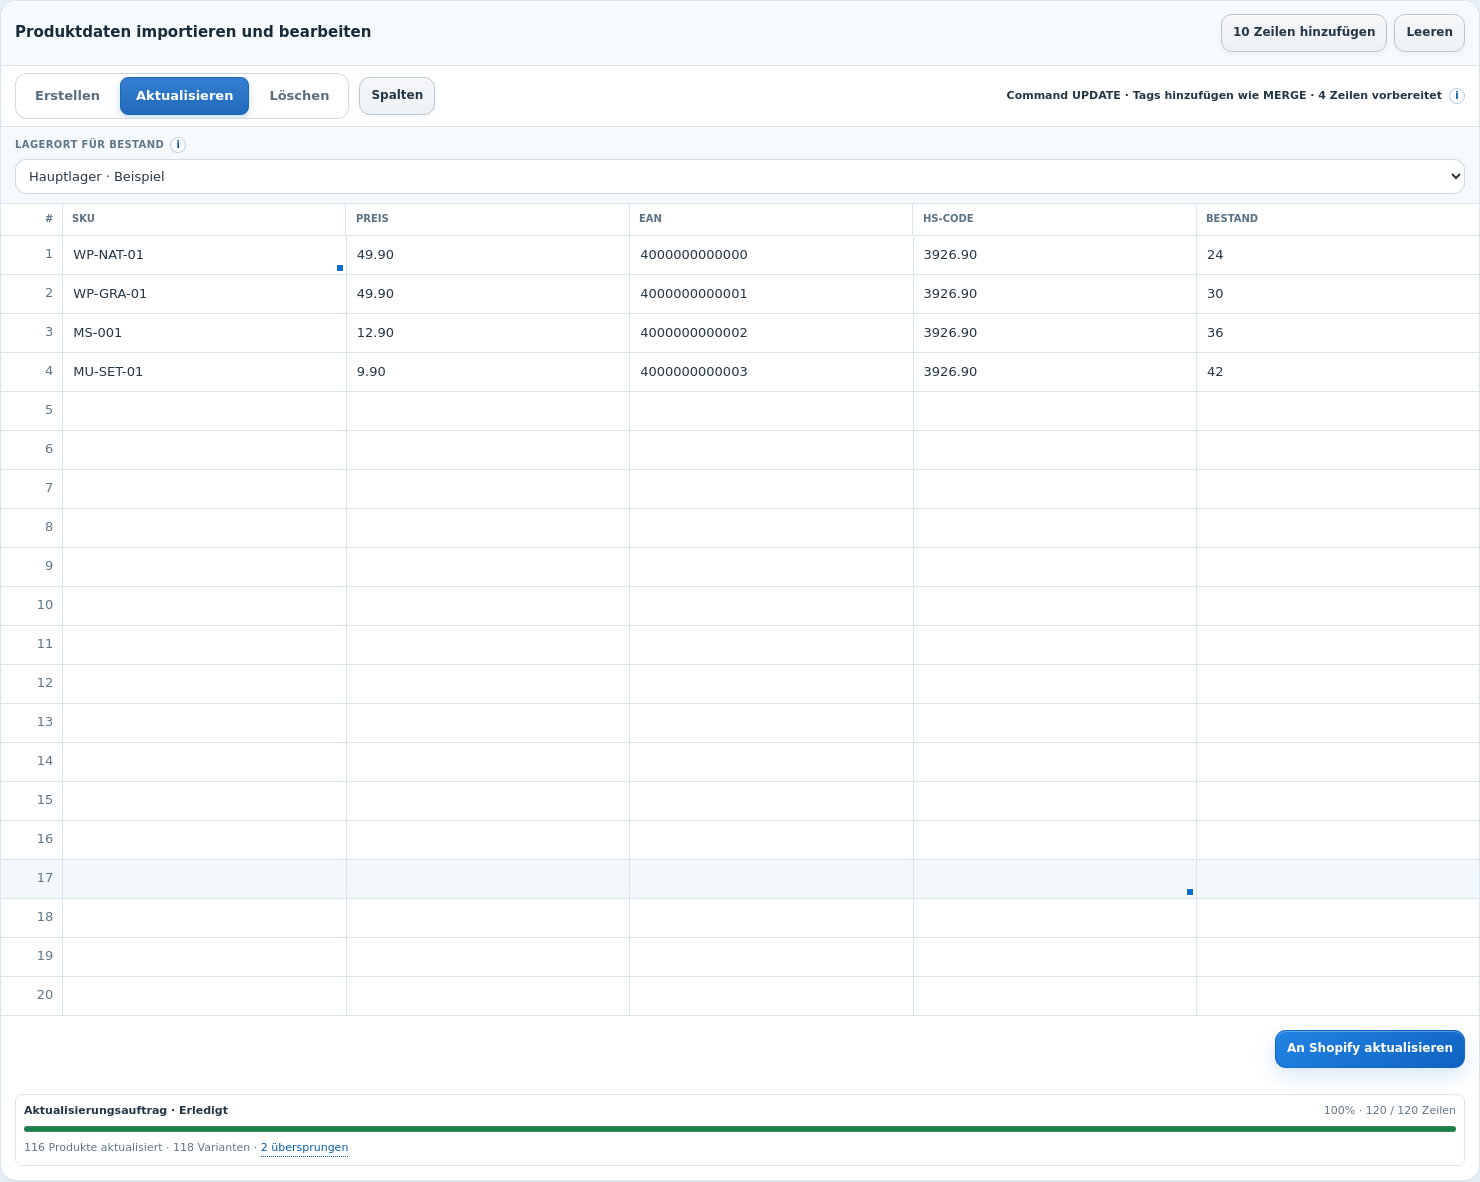This screenshot has height=1182, width=1480.
Task: Click the HS-Code cell in row MS-001
Action: (1055, 333)
